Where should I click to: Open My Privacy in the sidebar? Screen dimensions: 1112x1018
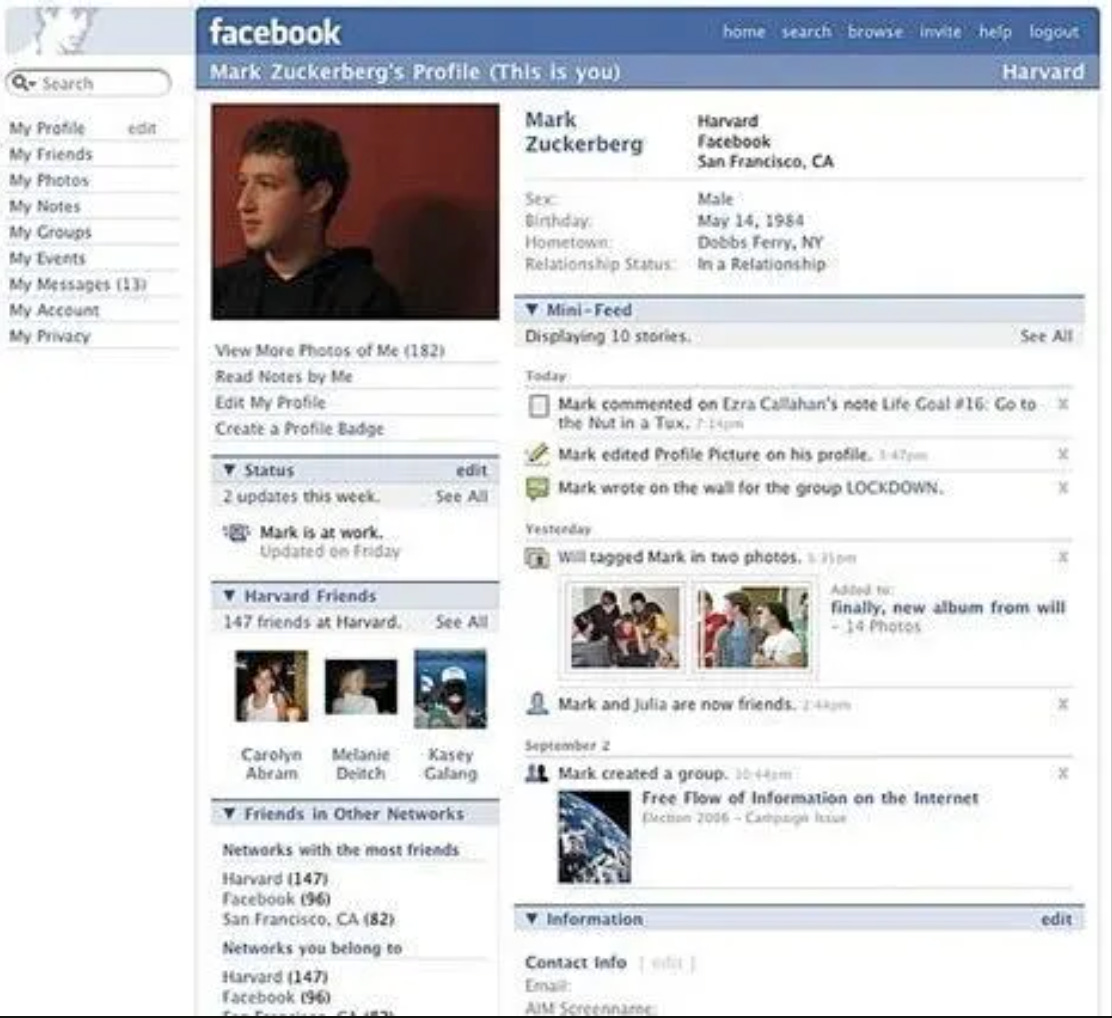50,336
